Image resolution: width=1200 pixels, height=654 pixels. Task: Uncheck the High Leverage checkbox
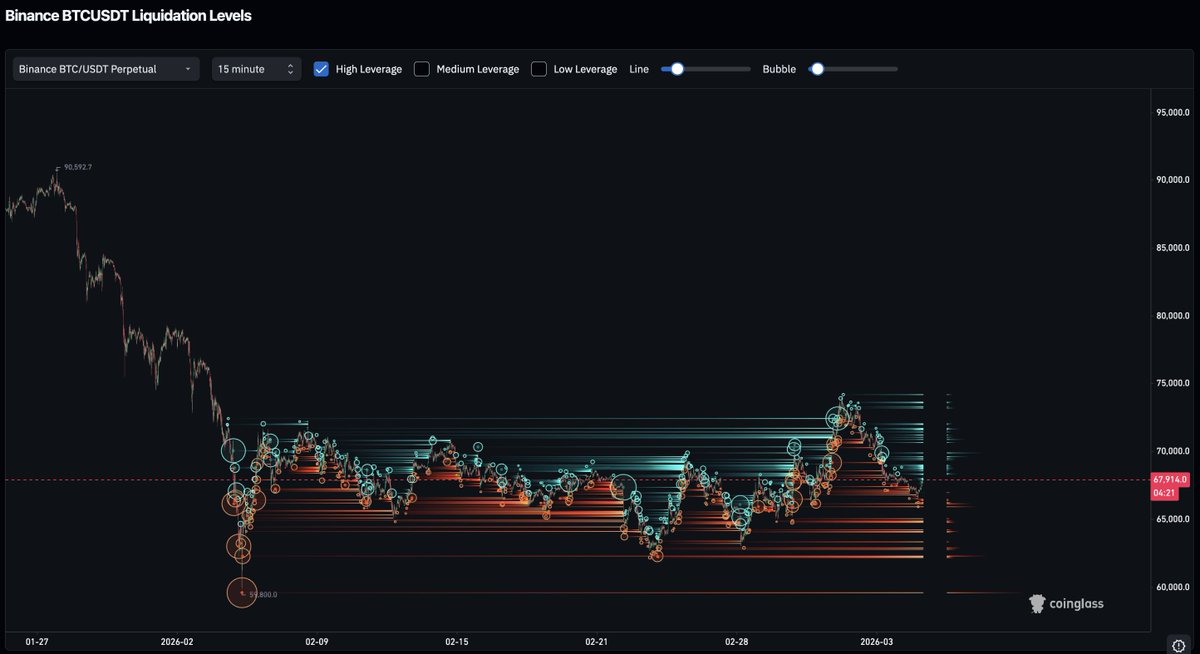pyautogui.click(x=321, y=69)
